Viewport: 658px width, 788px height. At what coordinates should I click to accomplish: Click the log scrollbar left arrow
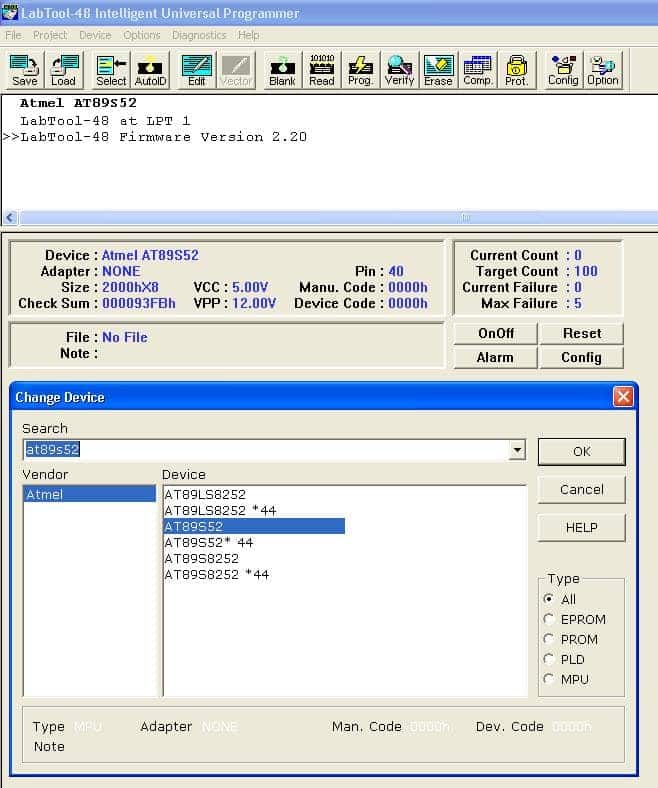point(10,218)
